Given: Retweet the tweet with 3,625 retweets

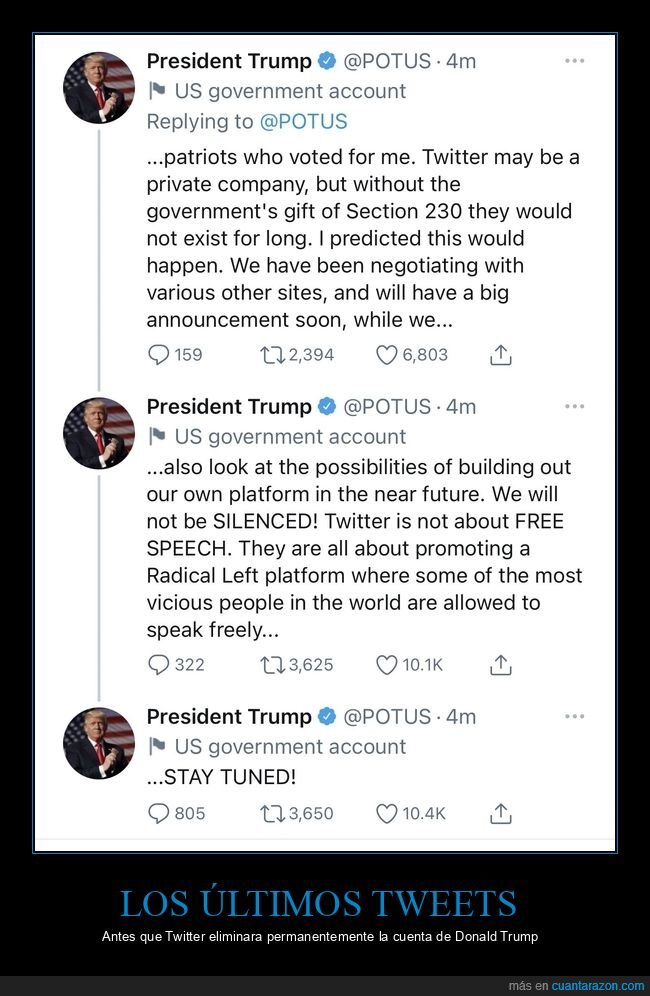Looking at the screenshot, I should point(274,664).
